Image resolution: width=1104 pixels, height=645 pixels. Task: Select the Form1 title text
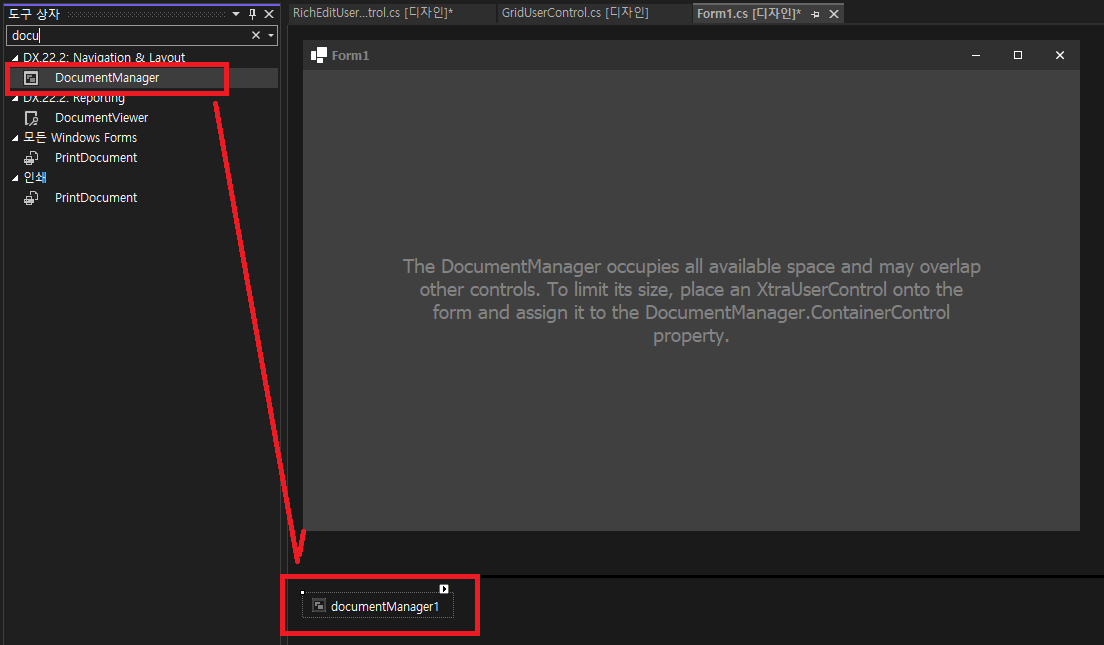point(351,56)
